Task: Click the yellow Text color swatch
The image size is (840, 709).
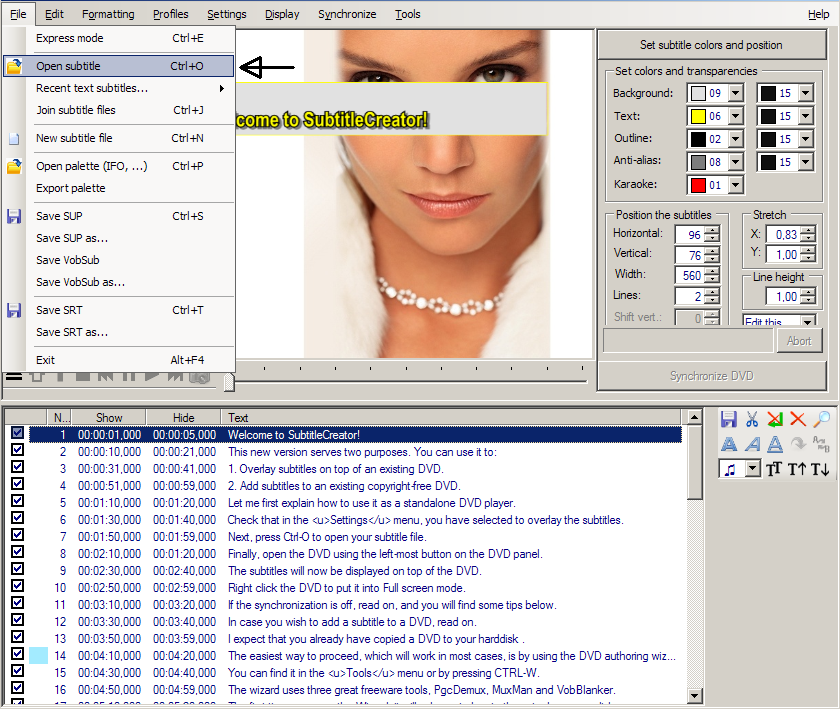Action: pos(698,116)
